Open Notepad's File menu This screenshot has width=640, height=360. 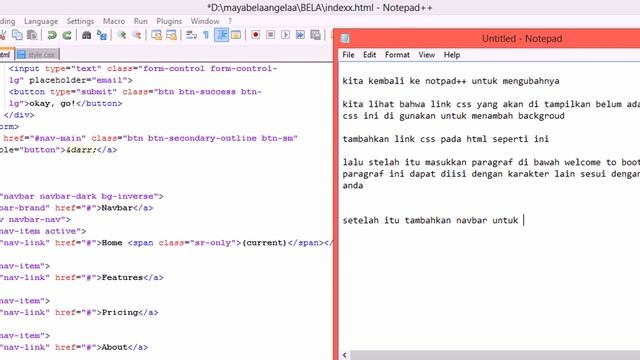tap(348, 55)
